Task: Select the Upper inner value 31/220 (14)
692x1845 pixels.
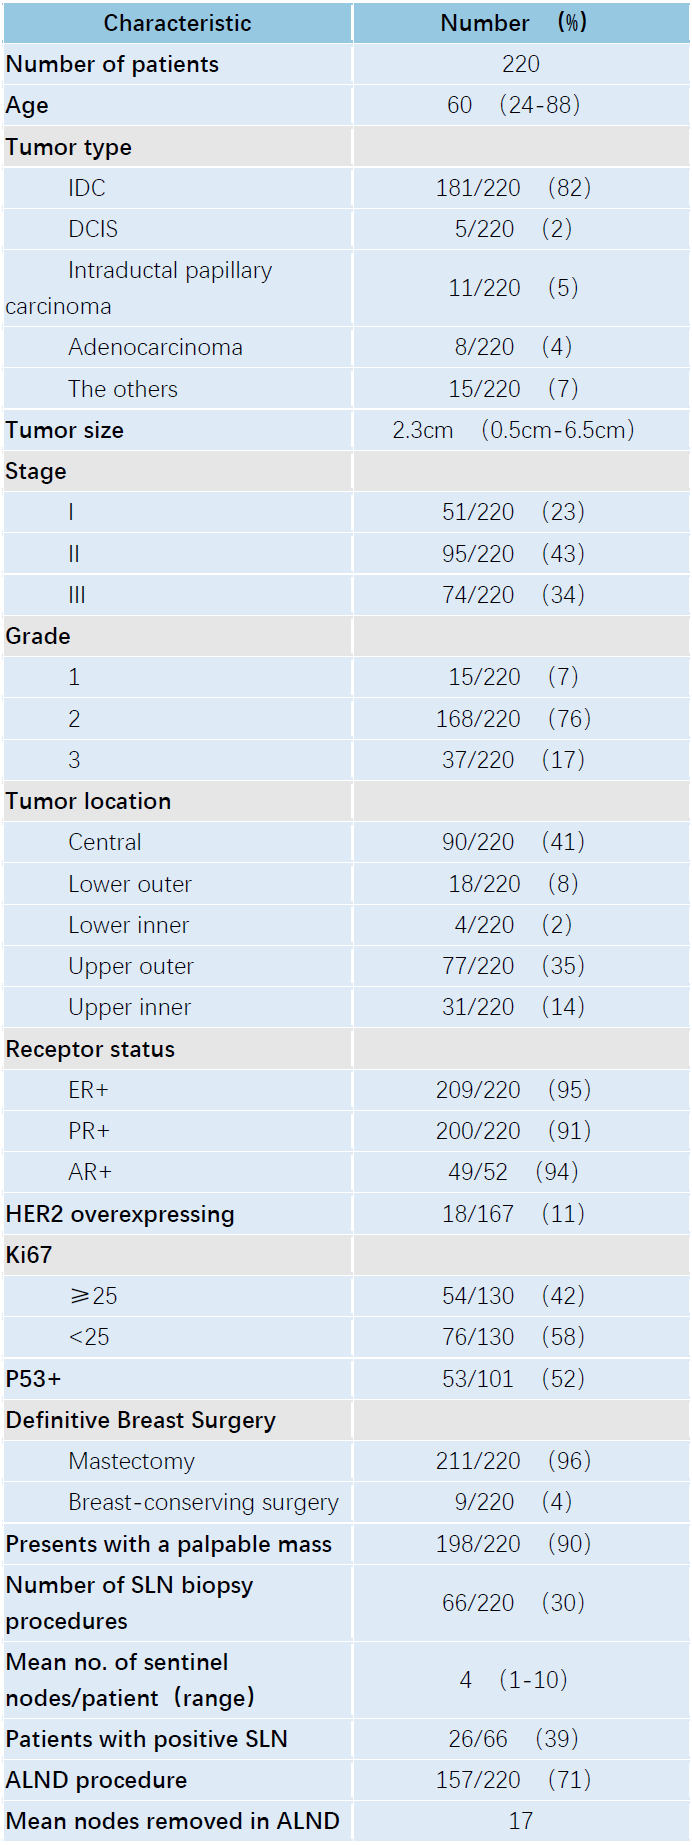Action: click(514, 1007)
